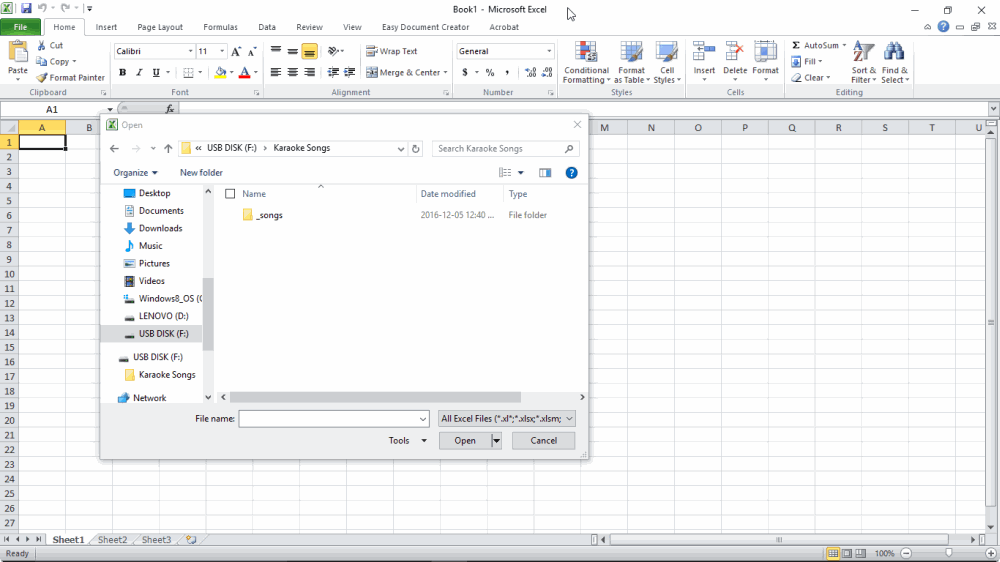The image size is (1000, 562).
Task: Click Cancel in the Open dialog
Action: coord(543,441)
